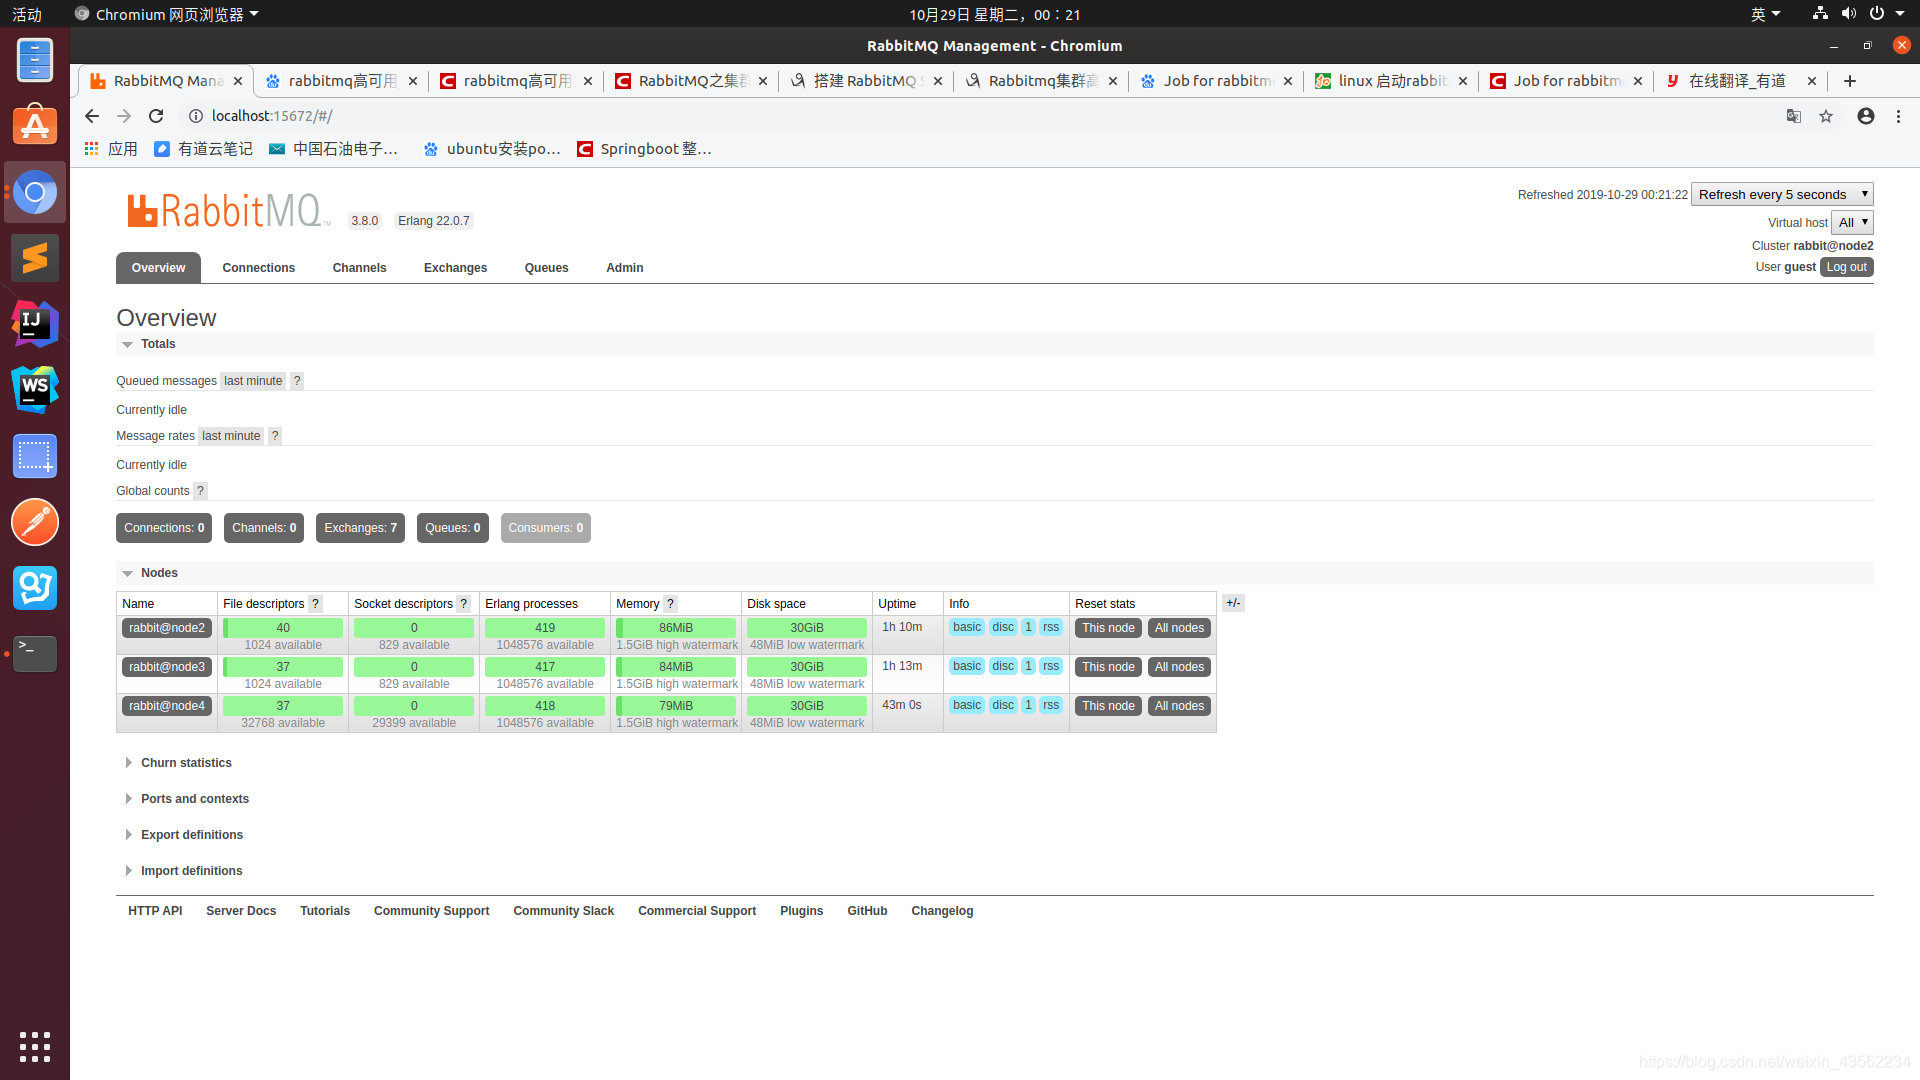Log out of the guest account

[x=1846, y=267]
